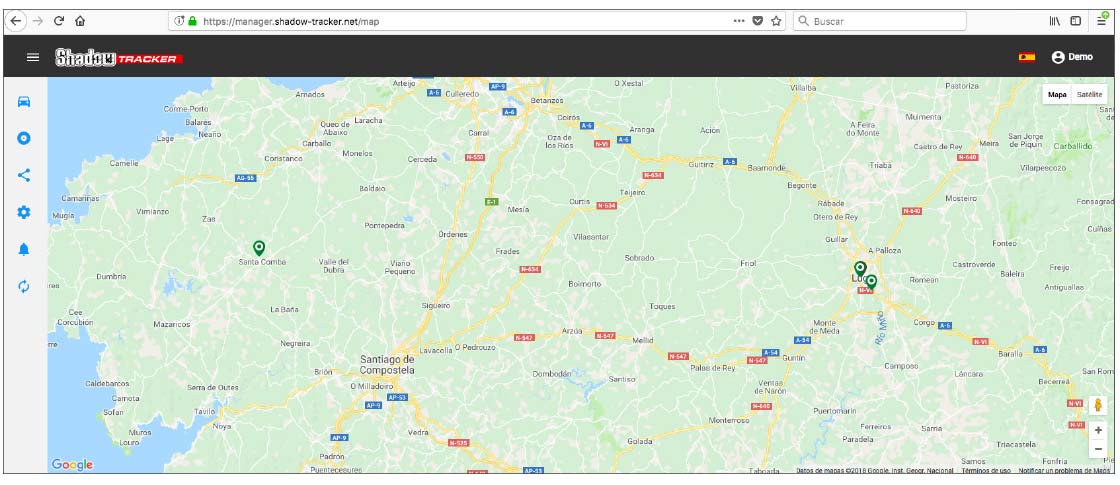The width and height of the screenshot is (1120, 485).
Task: Click the browser forward arrow
Action: pos(38,21)
